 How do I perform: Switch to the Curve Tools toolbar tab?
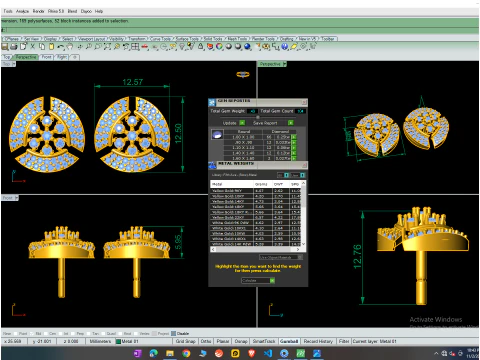[x=160, y=39]
